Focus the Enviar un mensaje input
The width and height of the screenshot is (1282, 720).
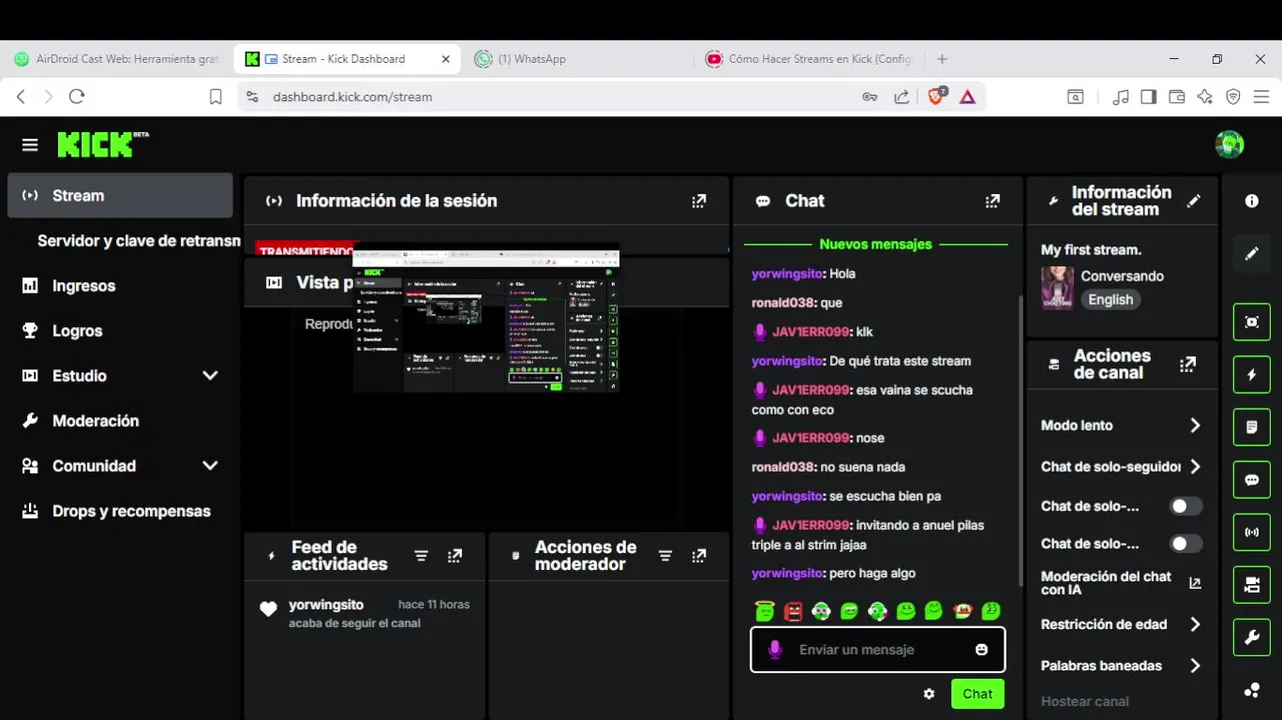pyautogui.click(x=877, y=650)
